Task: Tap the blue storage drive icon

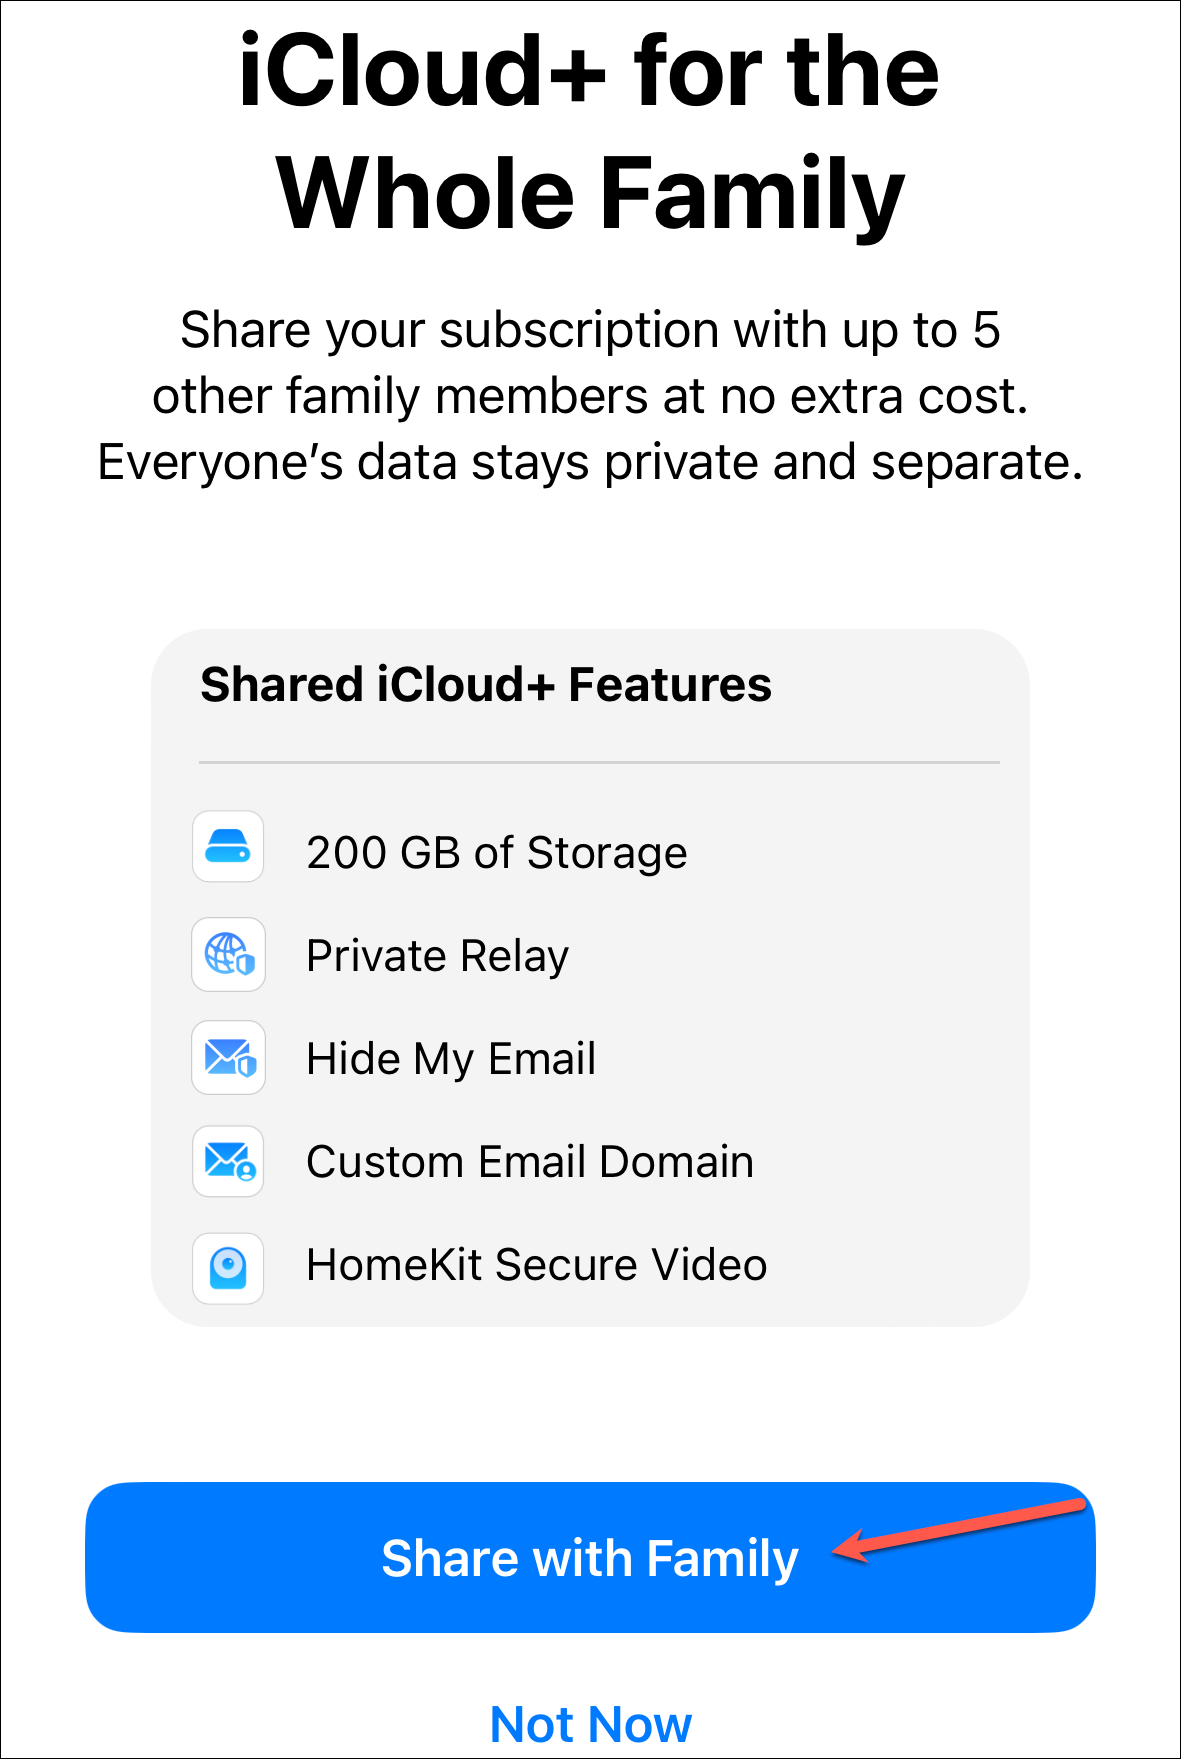Action: tap(228, 847)
